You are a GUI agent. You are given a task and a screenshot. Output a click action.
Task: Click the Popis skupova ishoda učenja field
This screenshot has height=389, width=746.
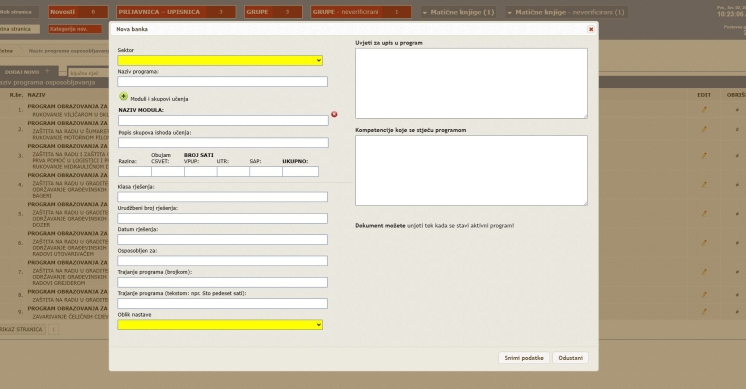point(223,143)
